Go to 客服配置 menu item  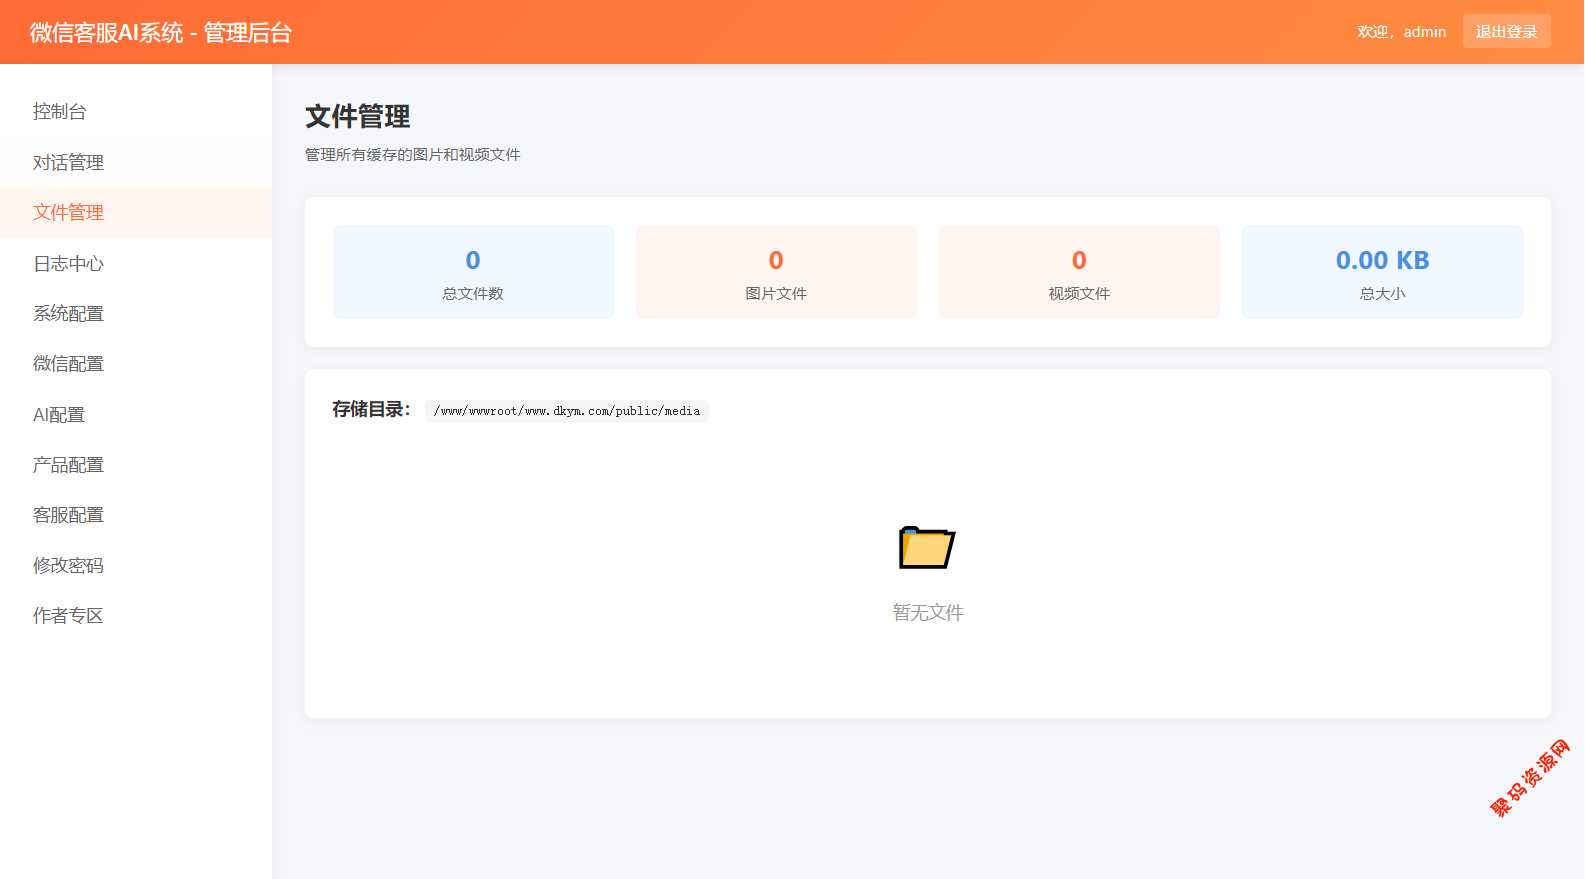(68, 514)
